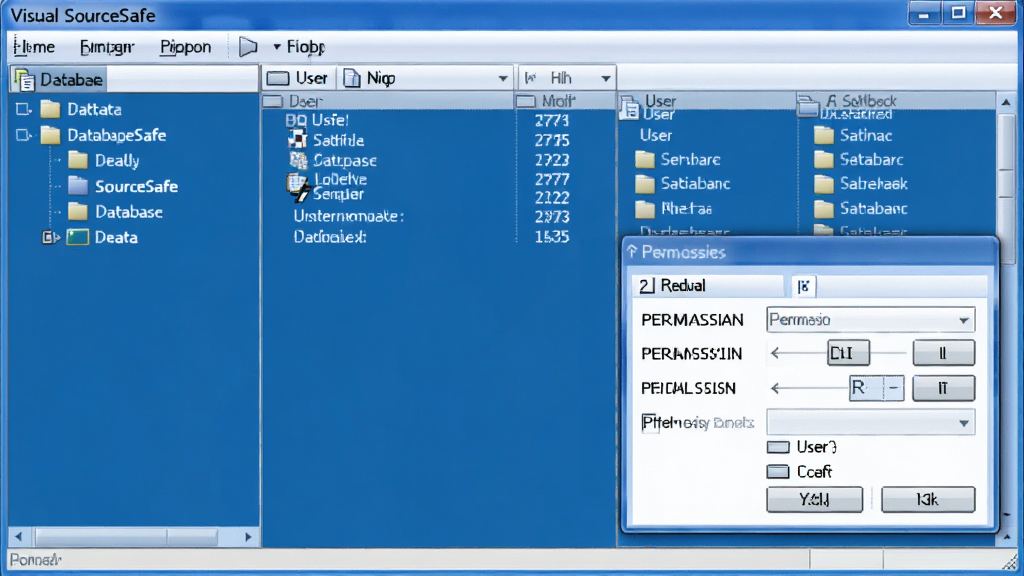Screen dimensions: 1024x576
Task: Select the Databae panel tab
Action: (59, 80)
